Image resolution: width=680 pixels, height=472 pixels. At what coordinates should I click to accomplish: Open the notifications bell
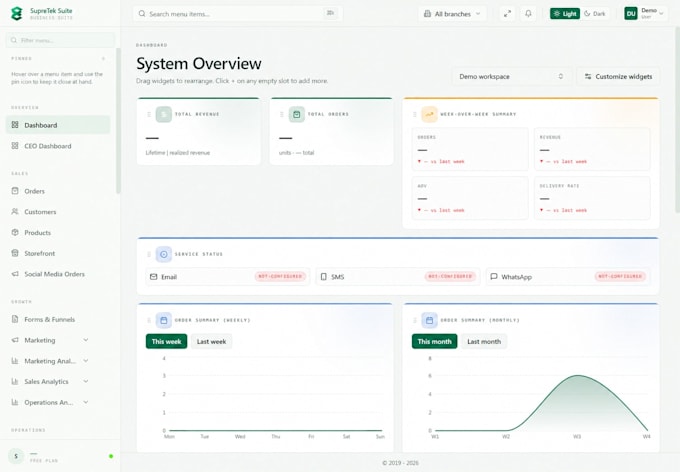tap(528, 14)
